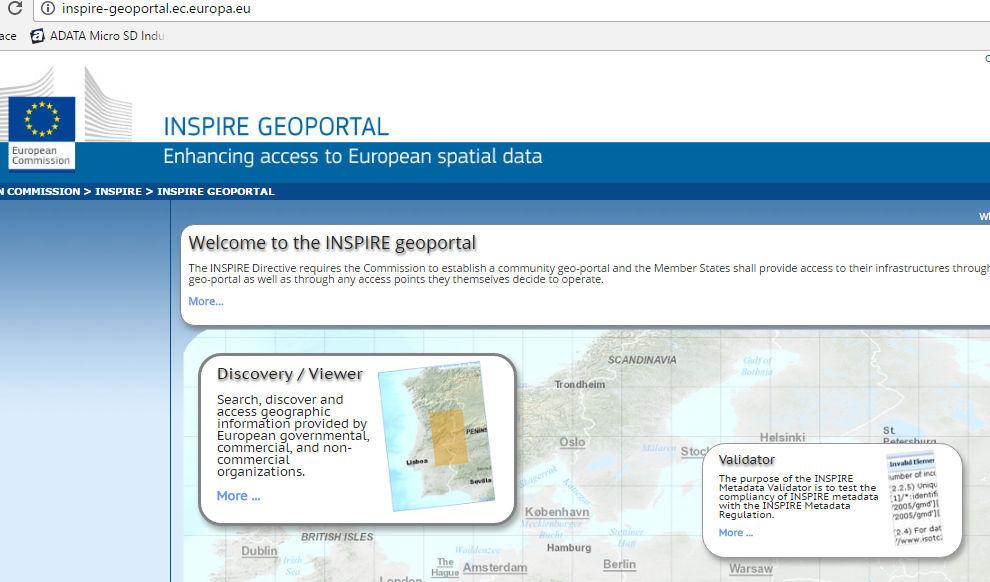Click Oslo label on the map
Screen dimensions: 990x582
click(572, 442)
